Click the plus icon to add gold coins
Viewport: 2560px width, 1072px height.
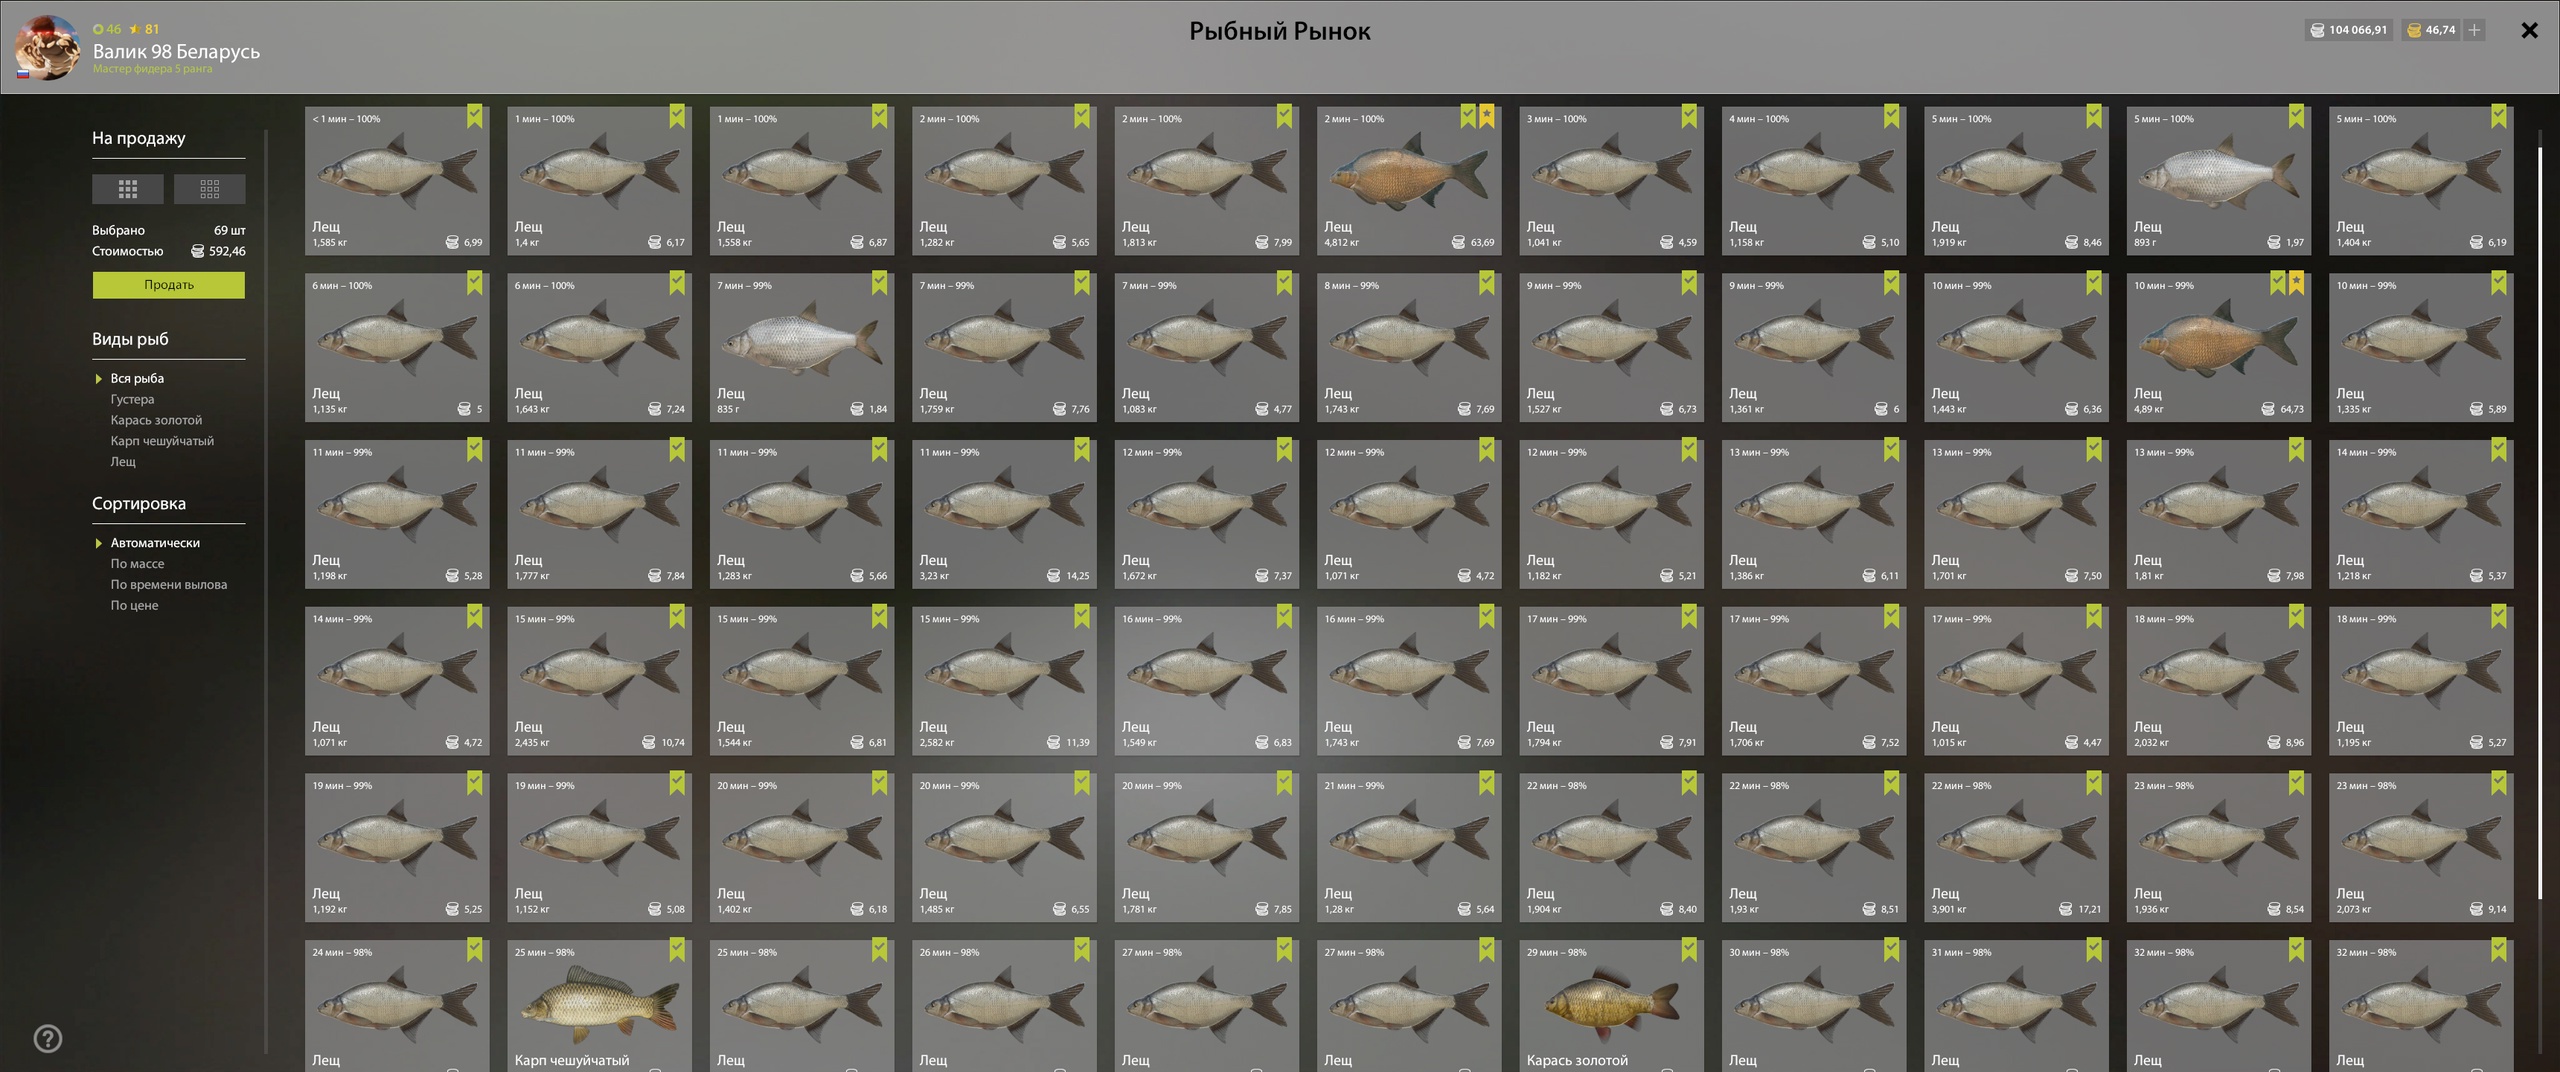click(2474, 30)
